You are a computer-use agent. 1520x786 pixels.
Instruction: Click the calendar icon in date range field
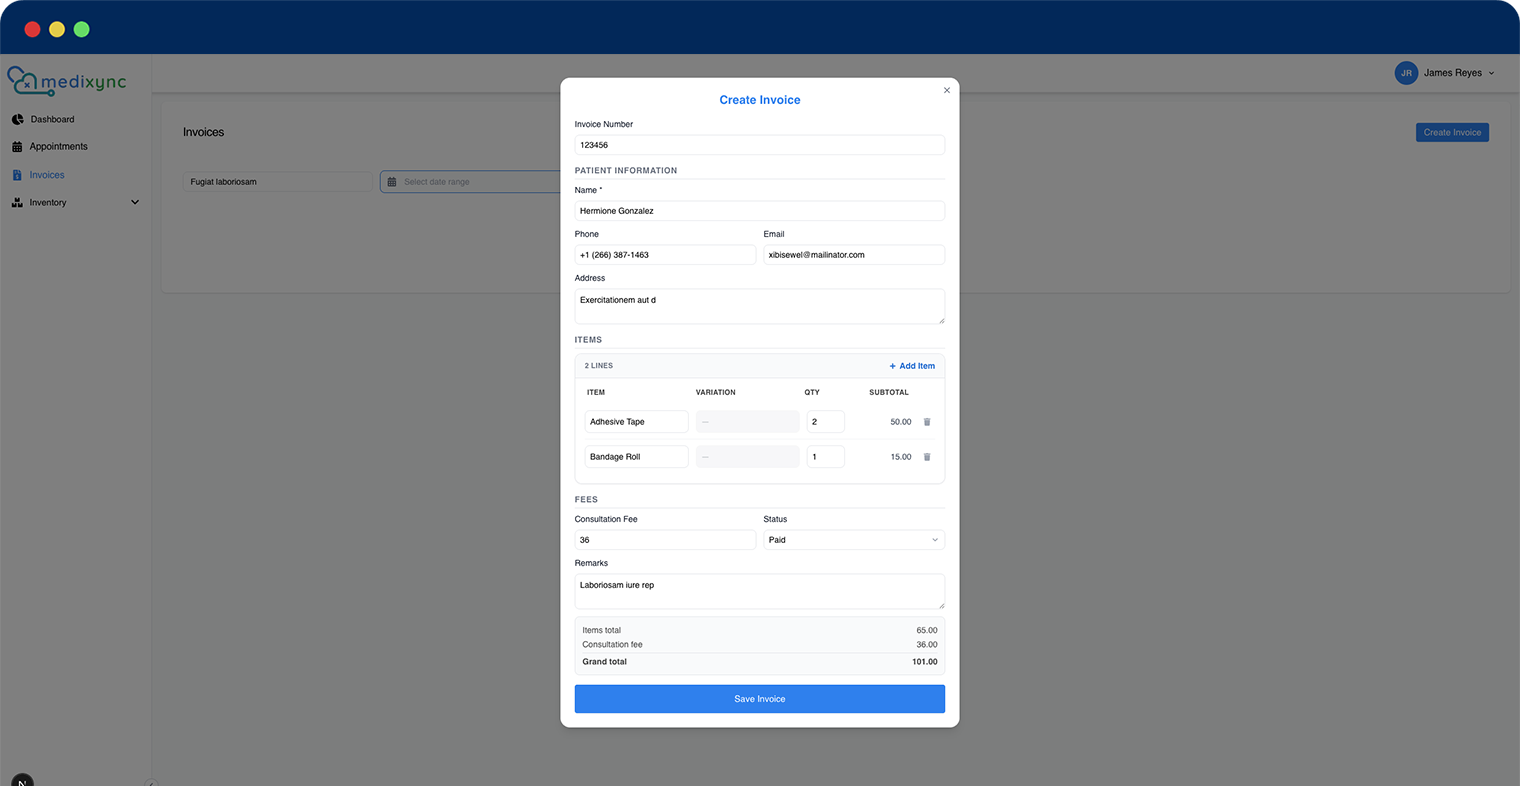pos(392,182)
